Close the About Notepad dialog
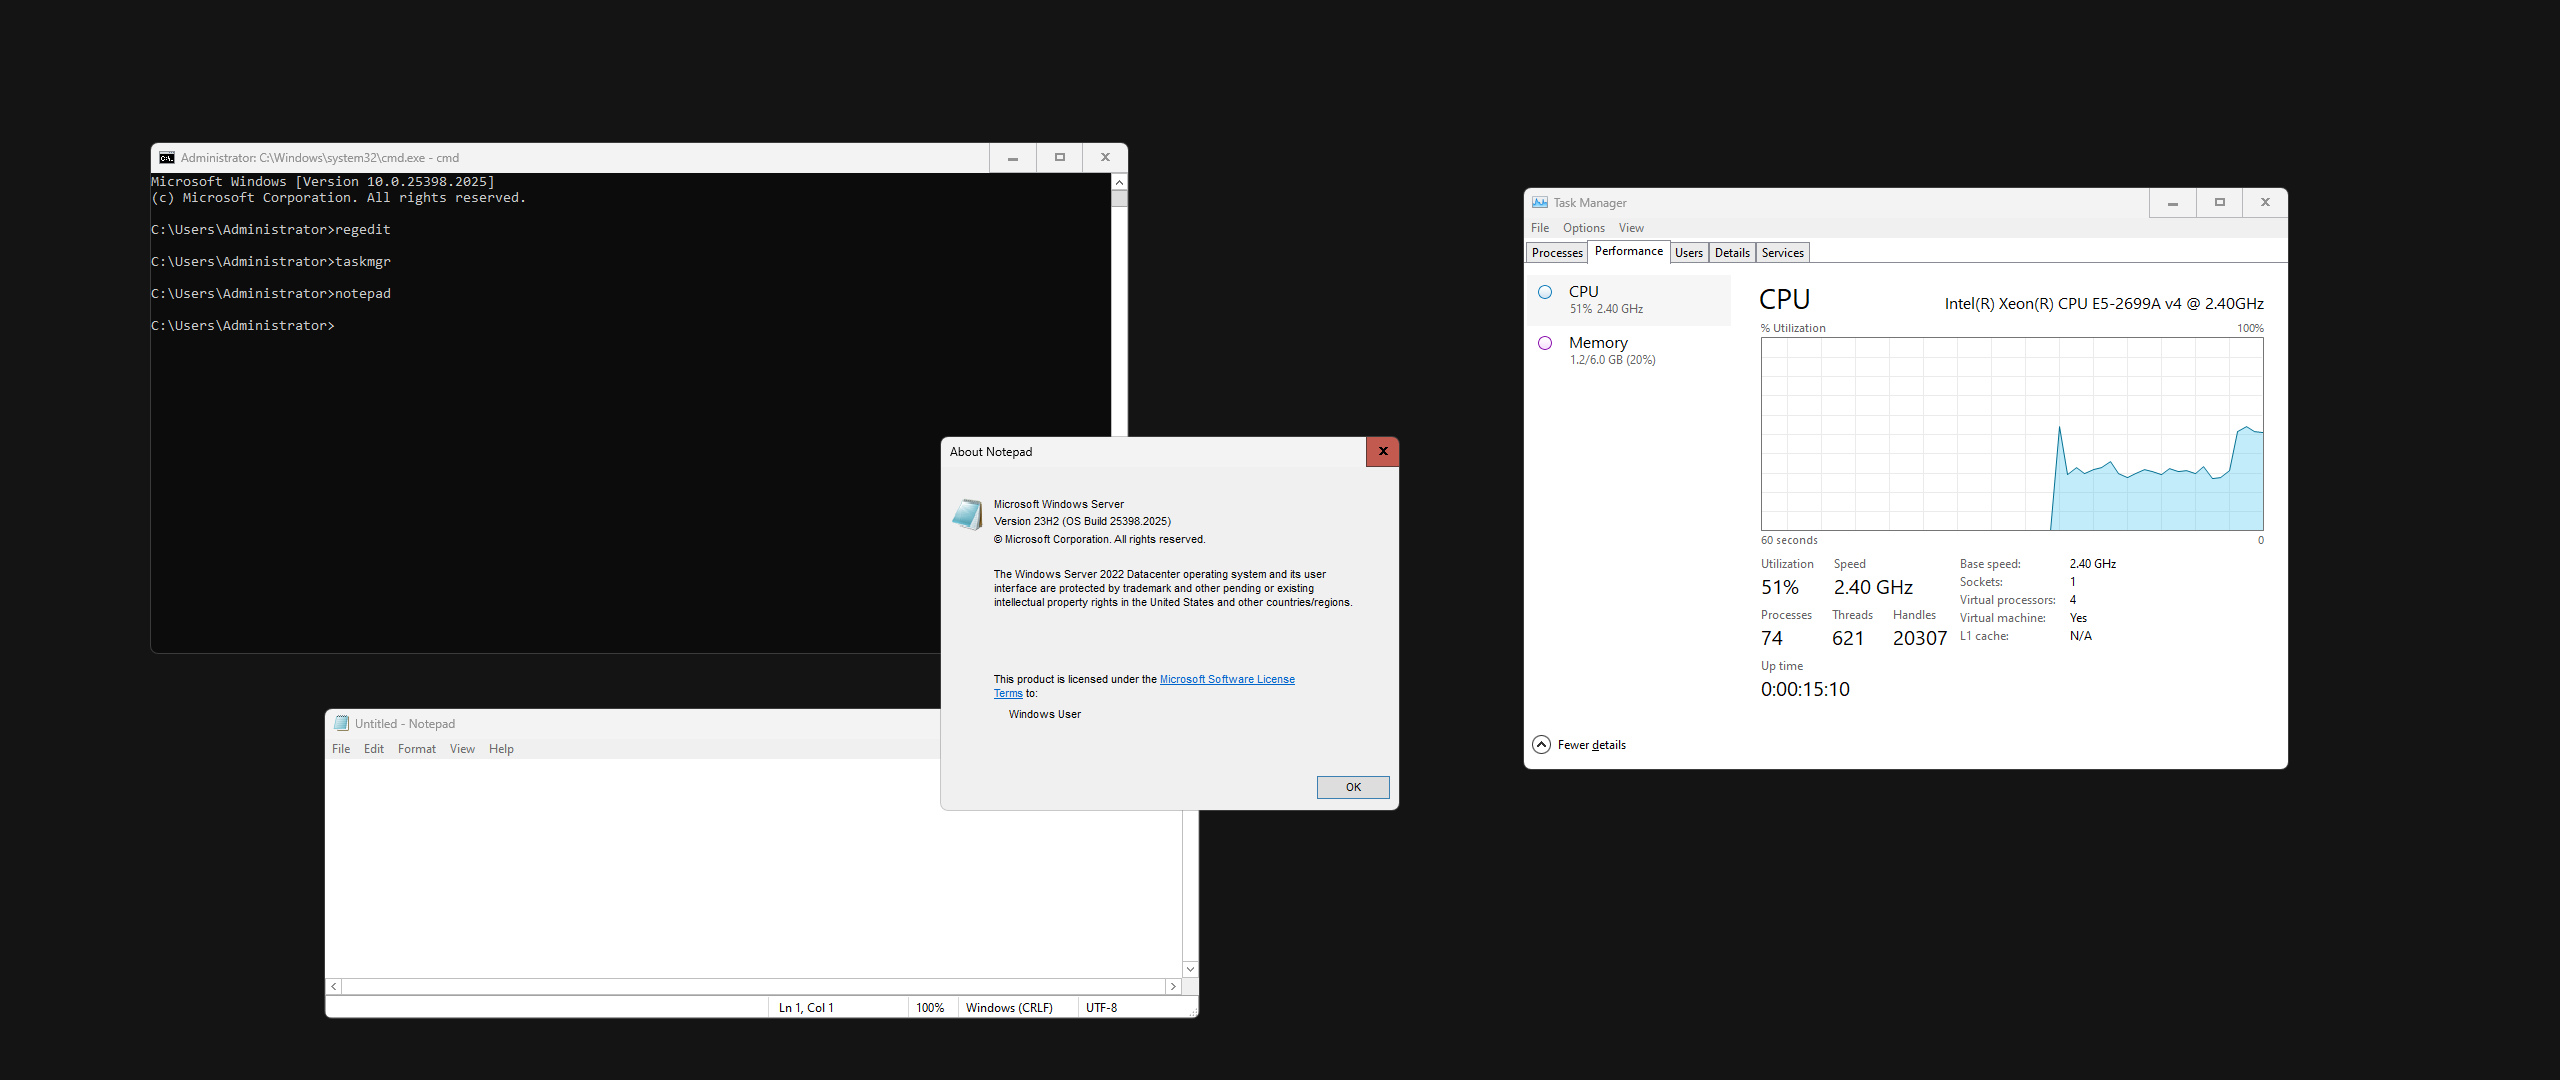 1382,452
